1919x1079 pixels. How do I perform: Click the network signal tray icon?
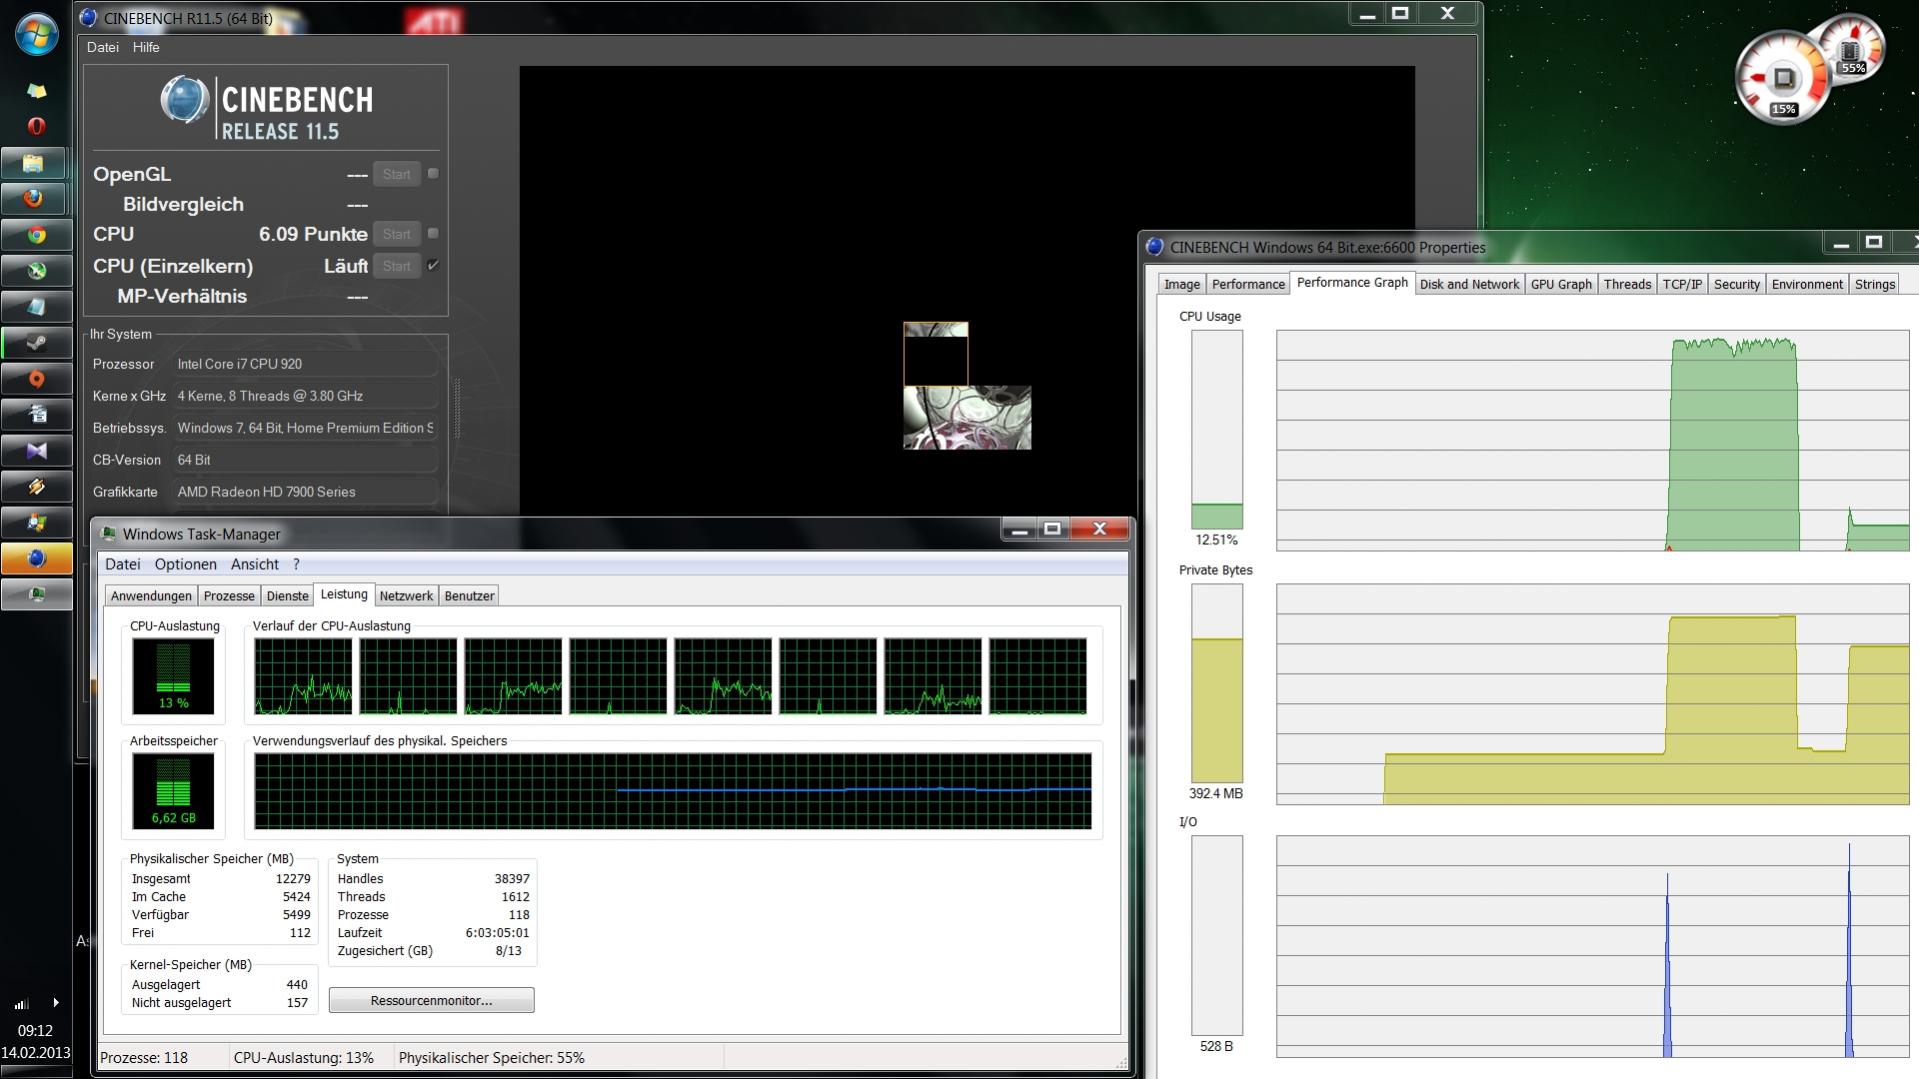pos(21,1003)
